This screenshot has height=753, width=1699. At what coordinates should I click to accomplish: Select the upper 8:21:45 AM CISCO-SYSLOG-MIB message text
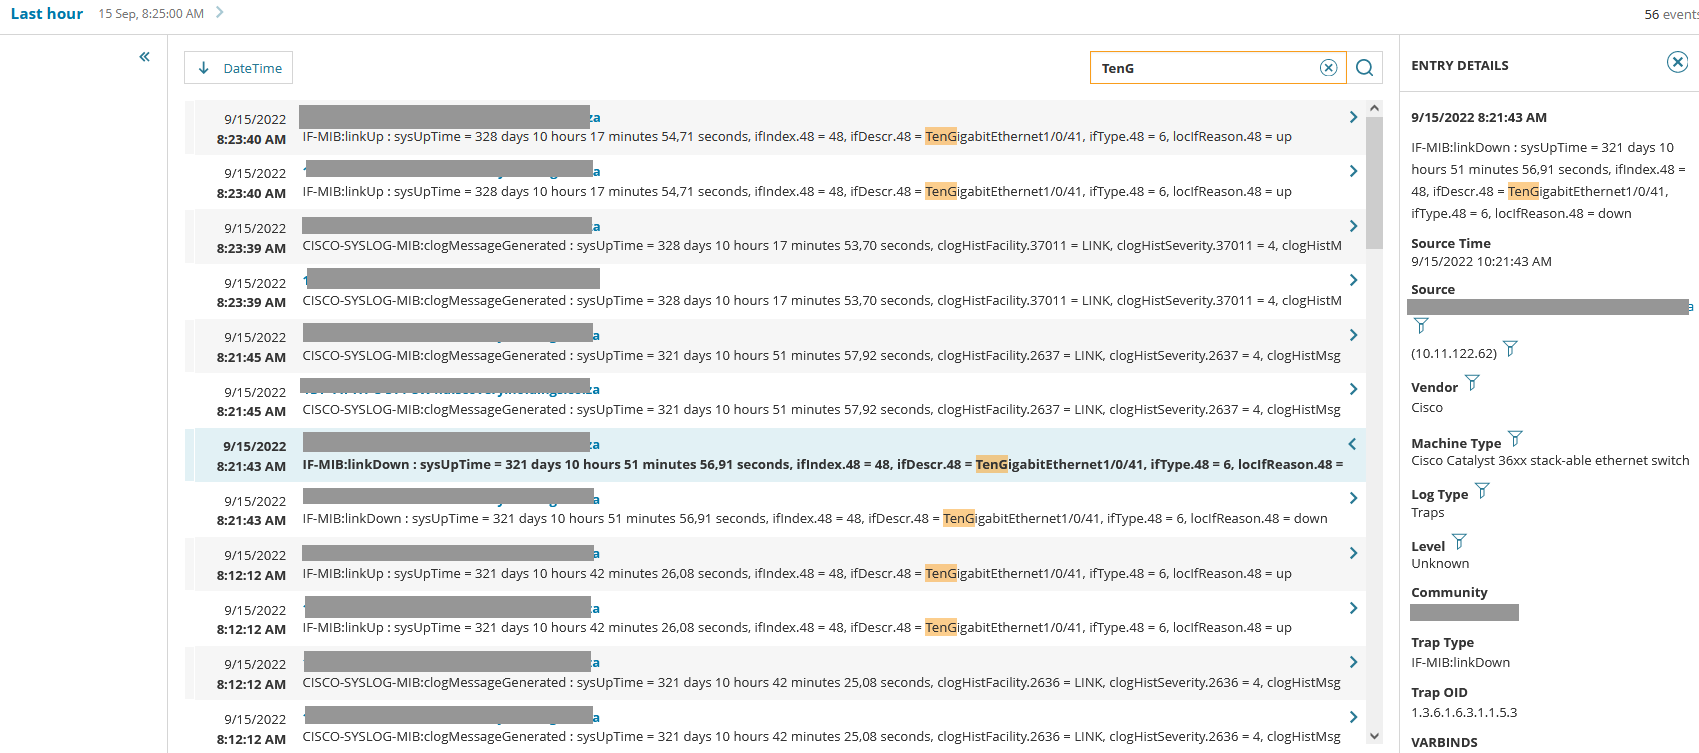[x=821, y=355]
